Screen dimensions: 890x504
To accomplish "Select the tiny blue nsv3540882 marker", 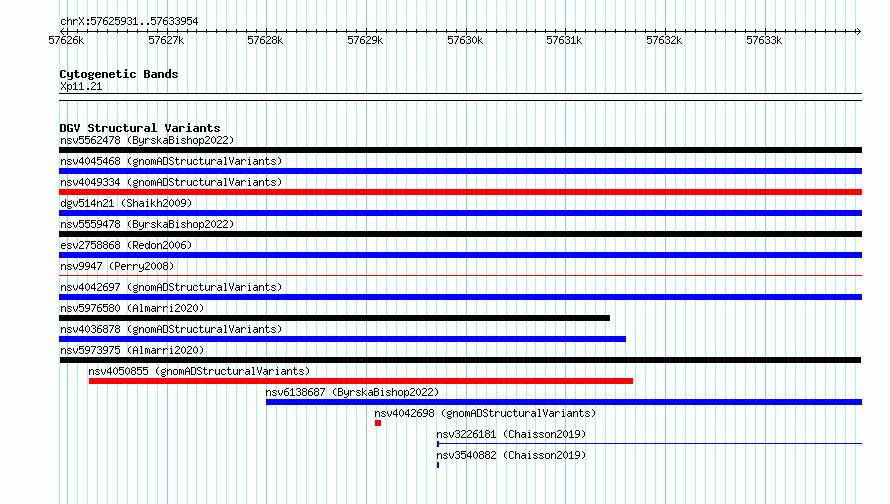I will pos(438,465).
